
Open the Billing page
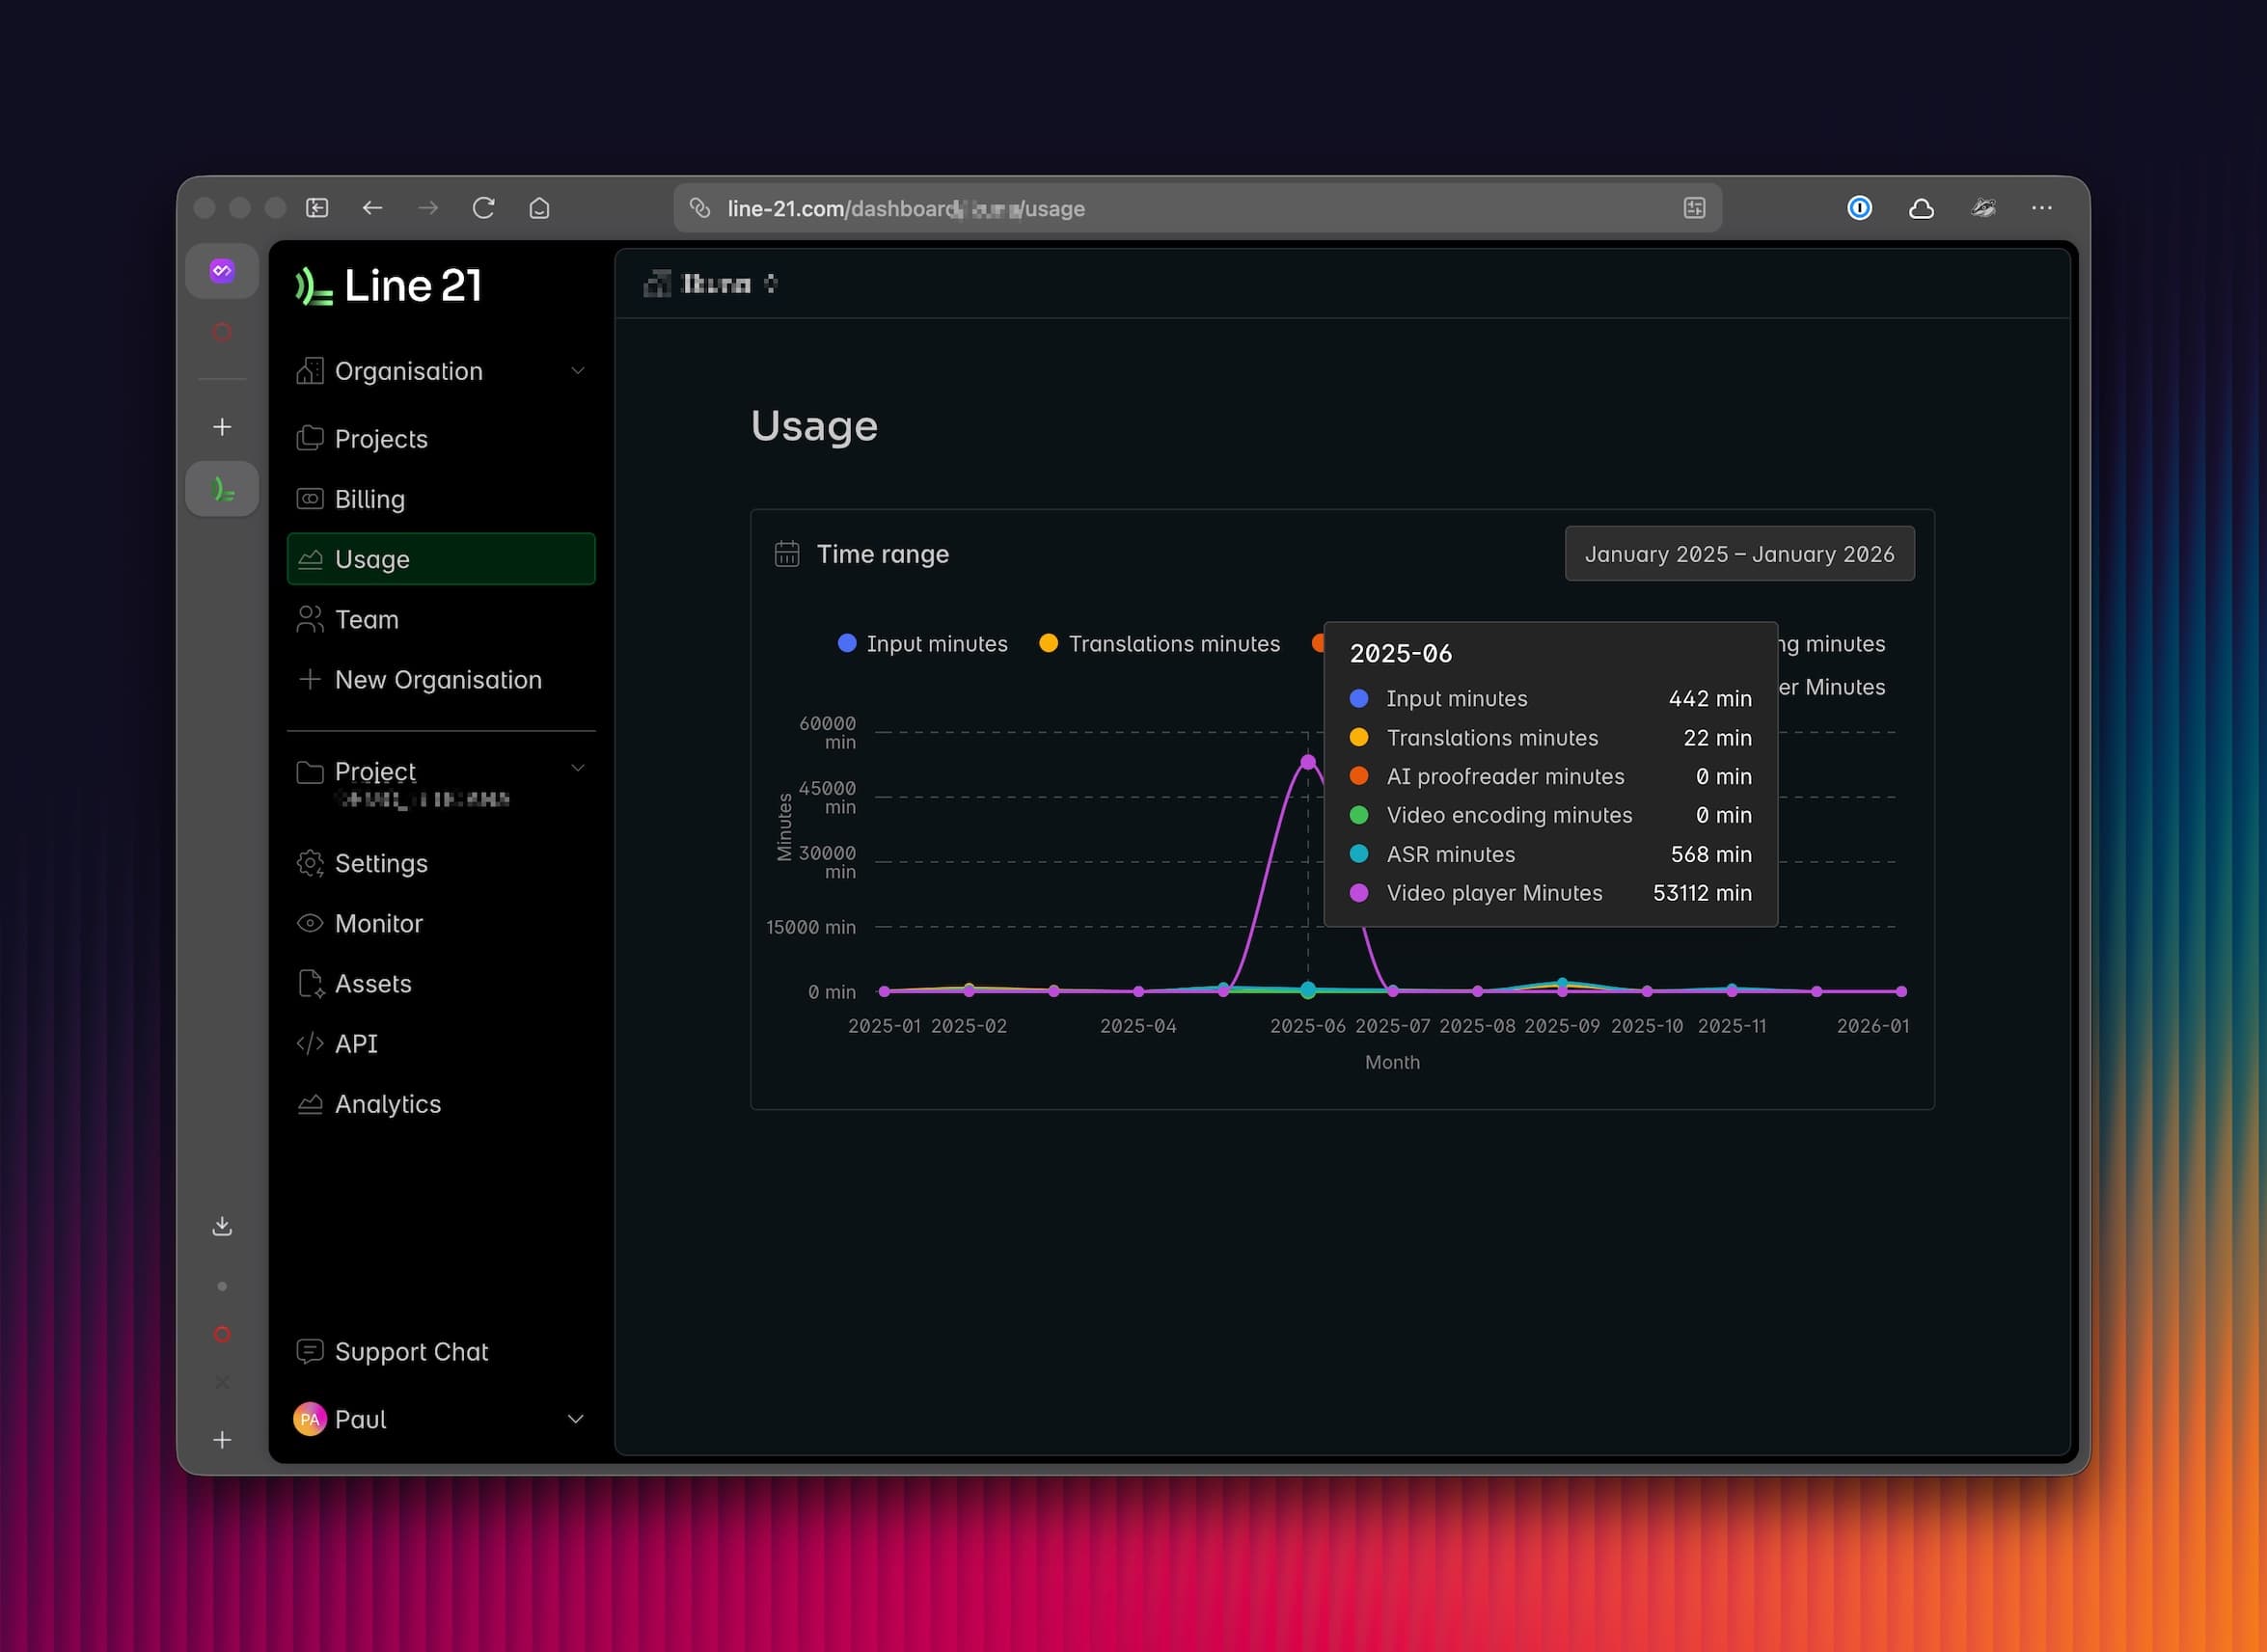pyautogui.click(x=369, y=499)
